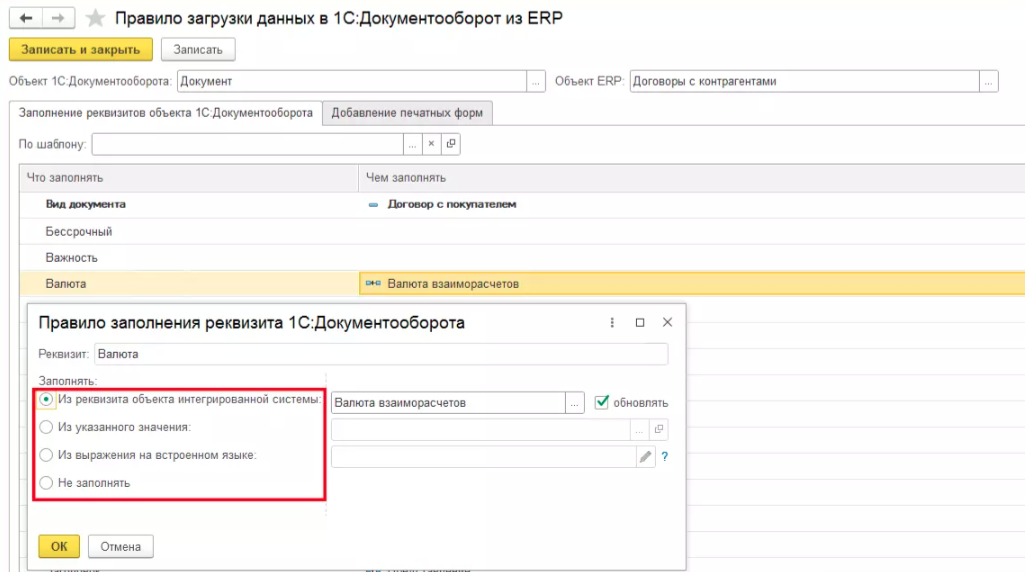Click the highlighted 'Валюта взаиморасчетов' table cell
Image resolution: width=1025 pixels, height=572 pixels.
[x=692, y=284]
